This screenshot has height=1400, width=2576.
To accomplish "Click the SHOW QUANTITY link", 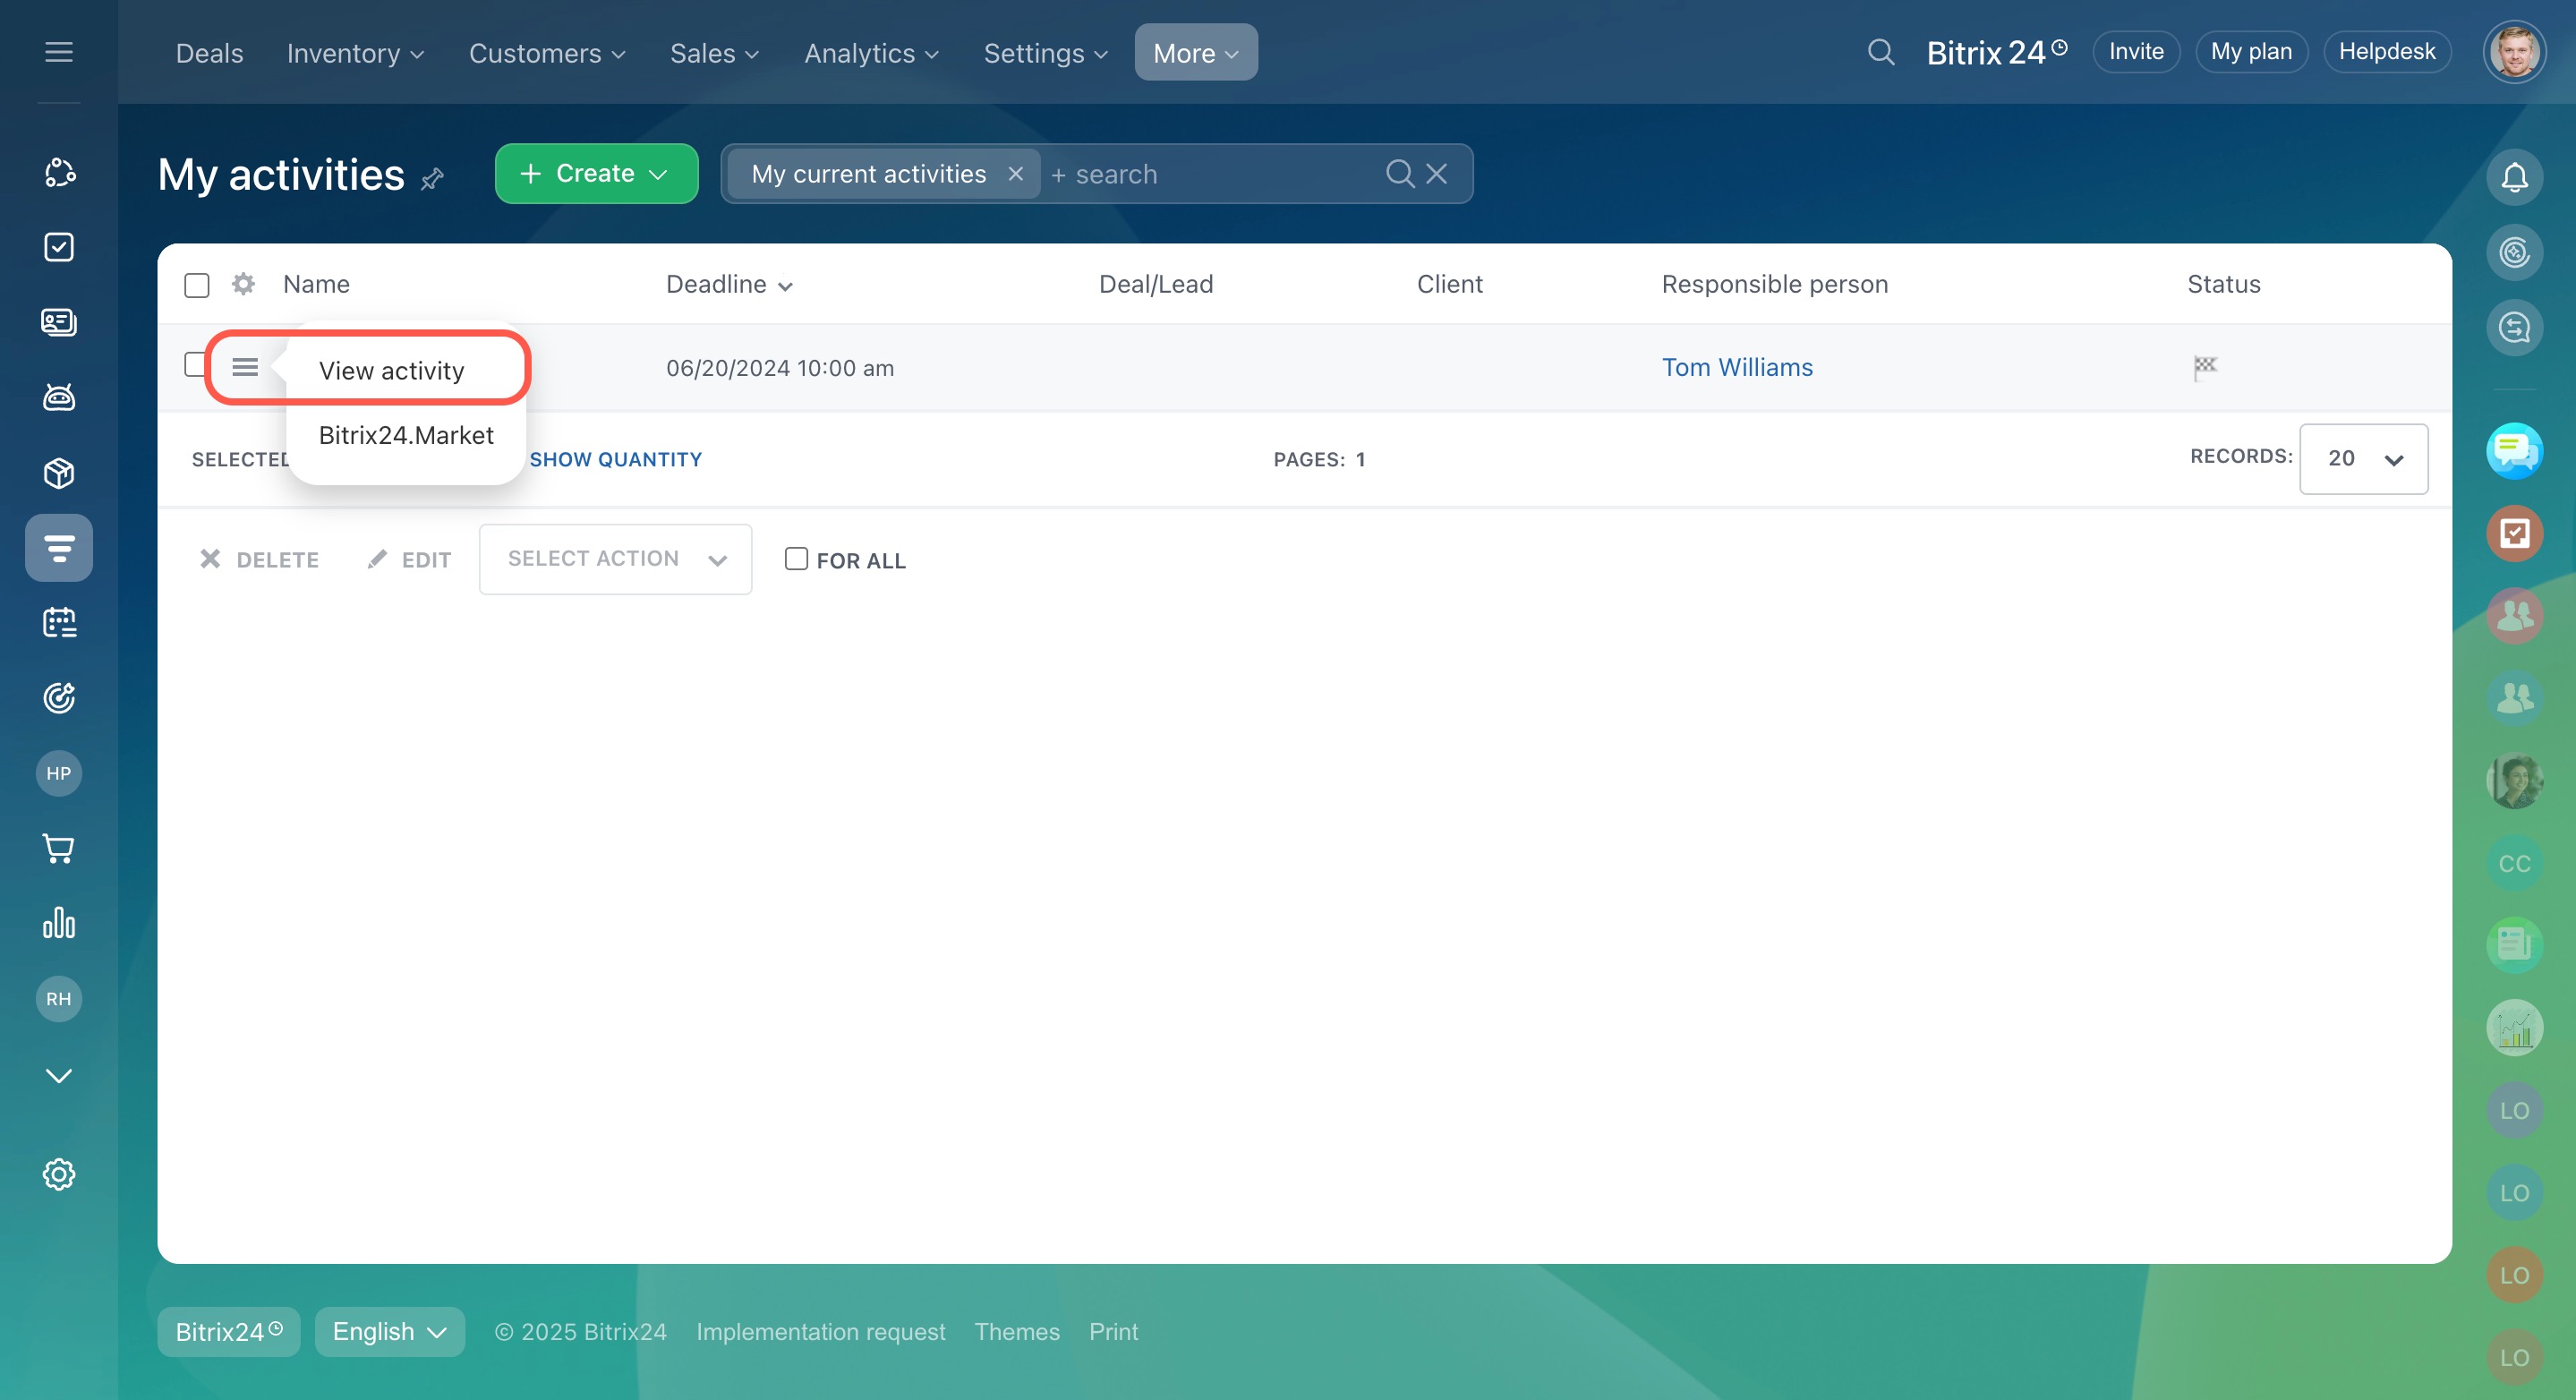I will (615, 459).
